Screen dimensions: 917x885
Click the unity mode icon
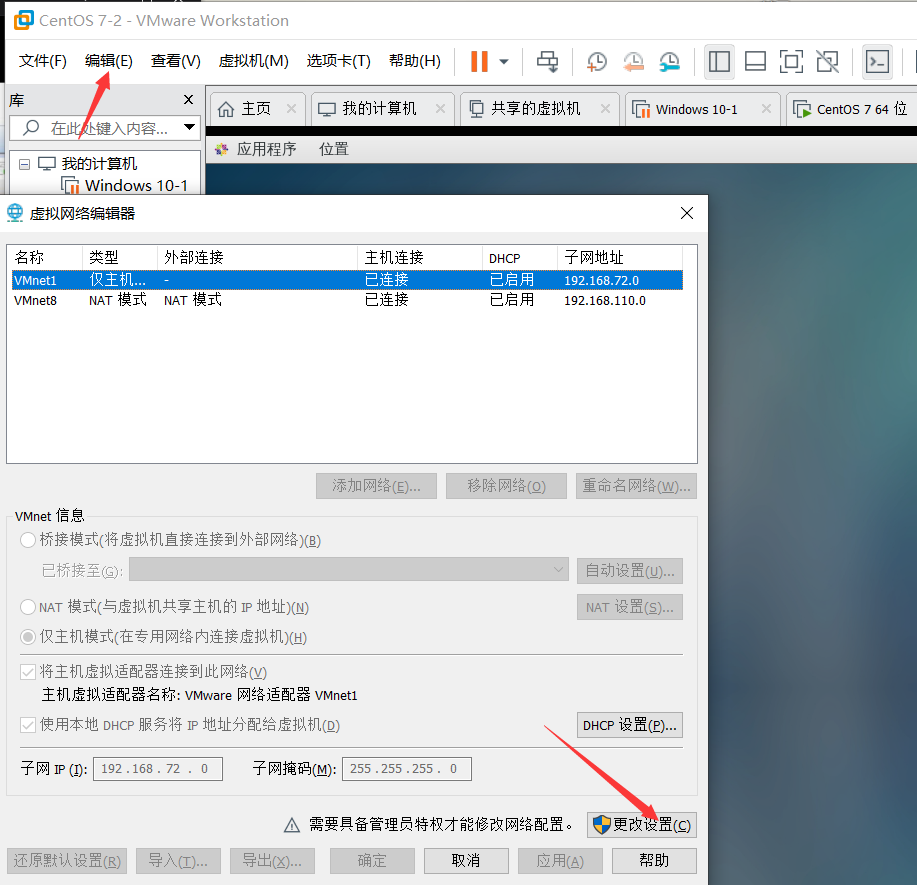click(x=827, y=61)
